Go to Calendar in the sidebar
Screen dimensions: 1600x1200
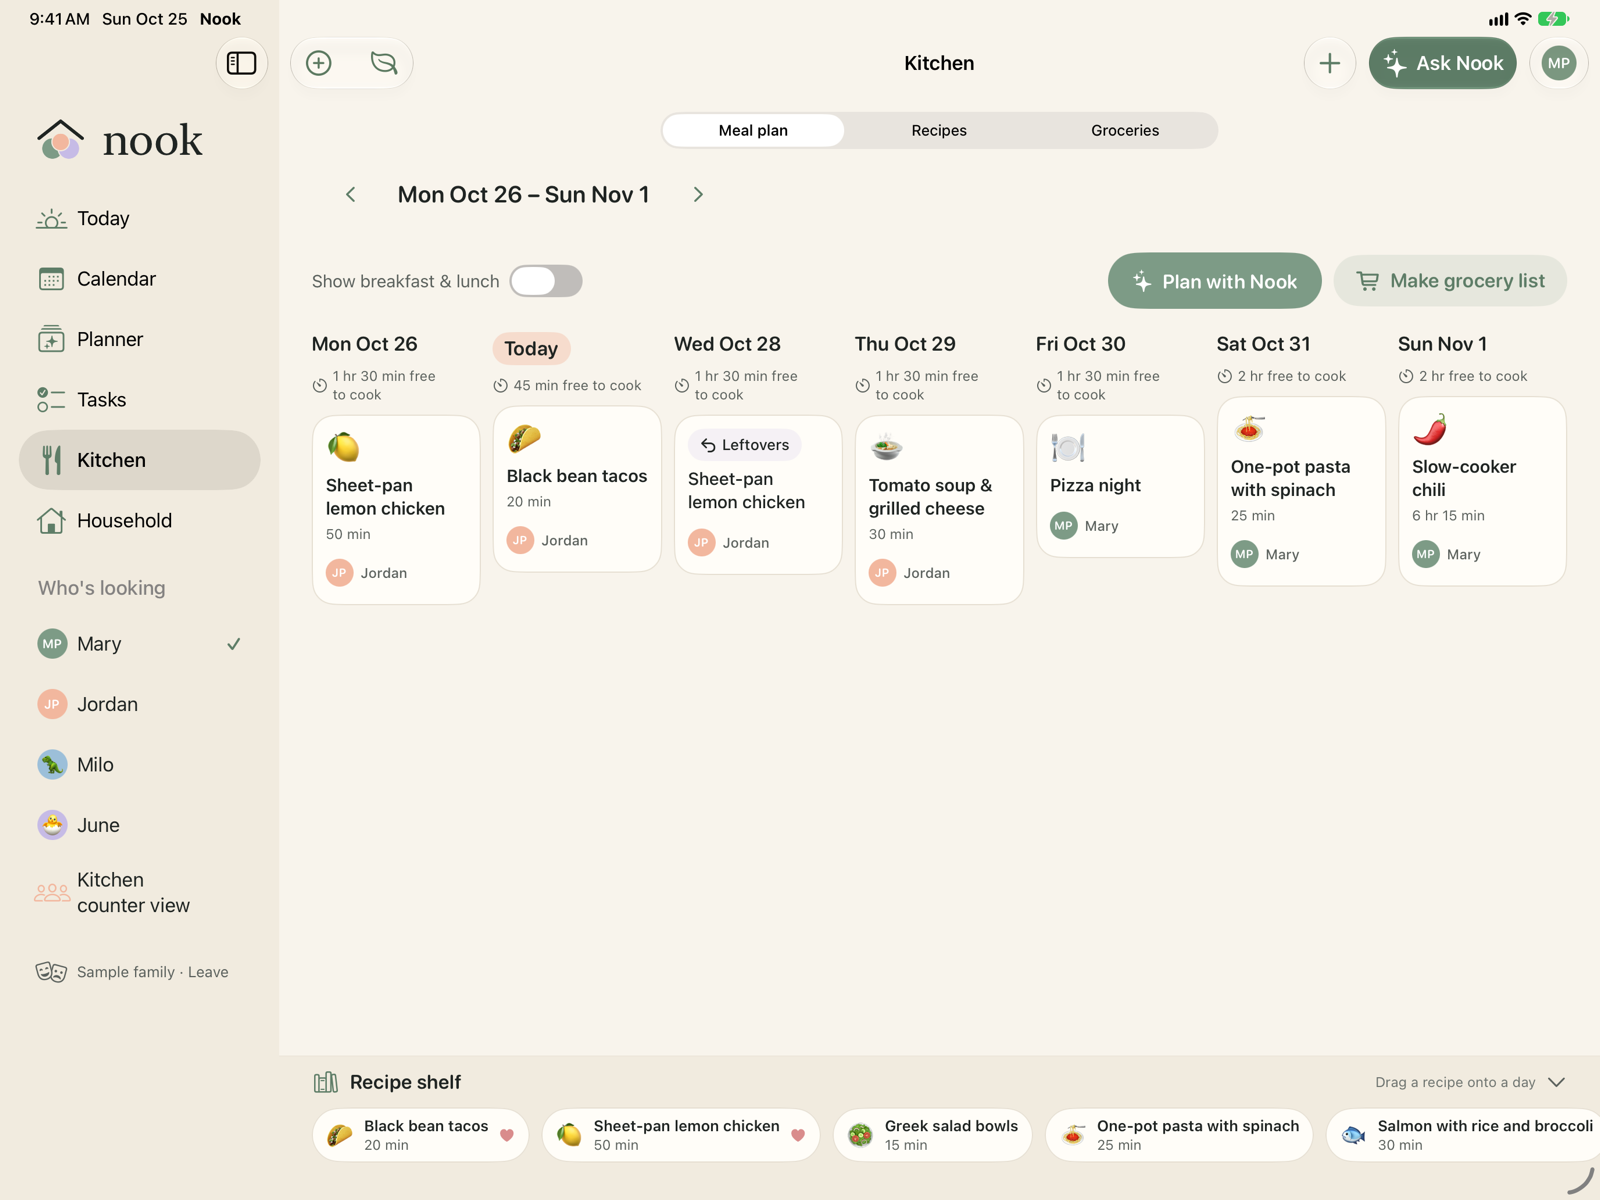tap(140, 279)
